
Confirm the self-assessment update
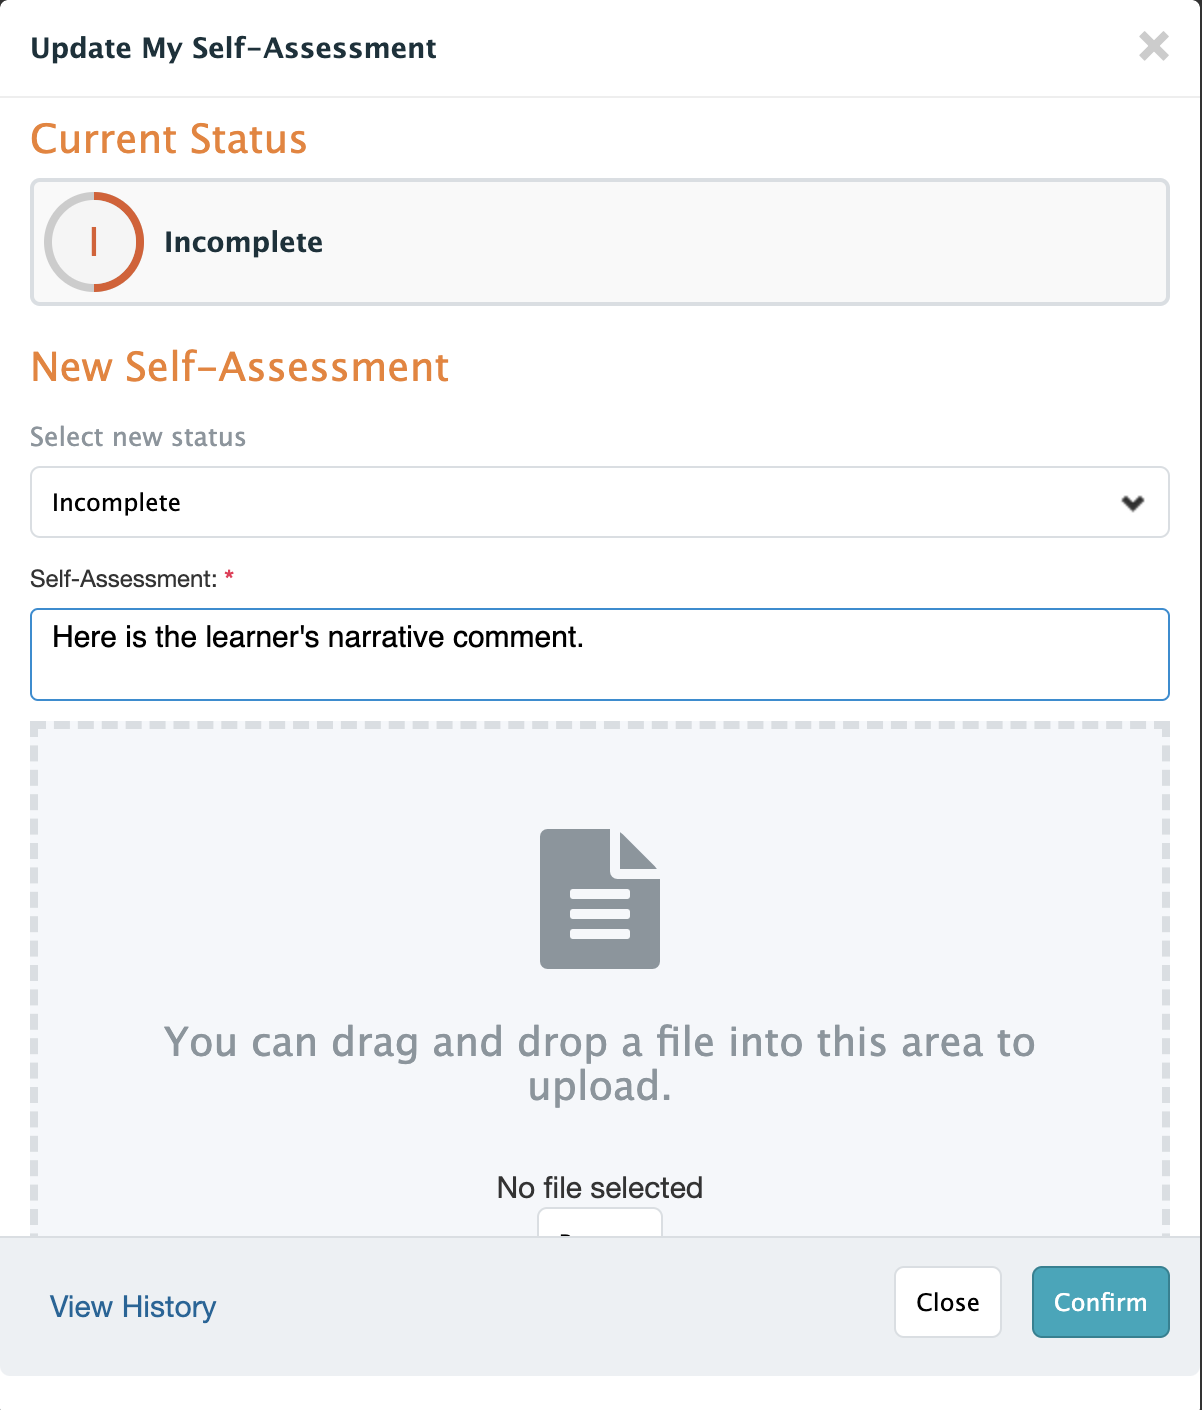[1100, 1302]
